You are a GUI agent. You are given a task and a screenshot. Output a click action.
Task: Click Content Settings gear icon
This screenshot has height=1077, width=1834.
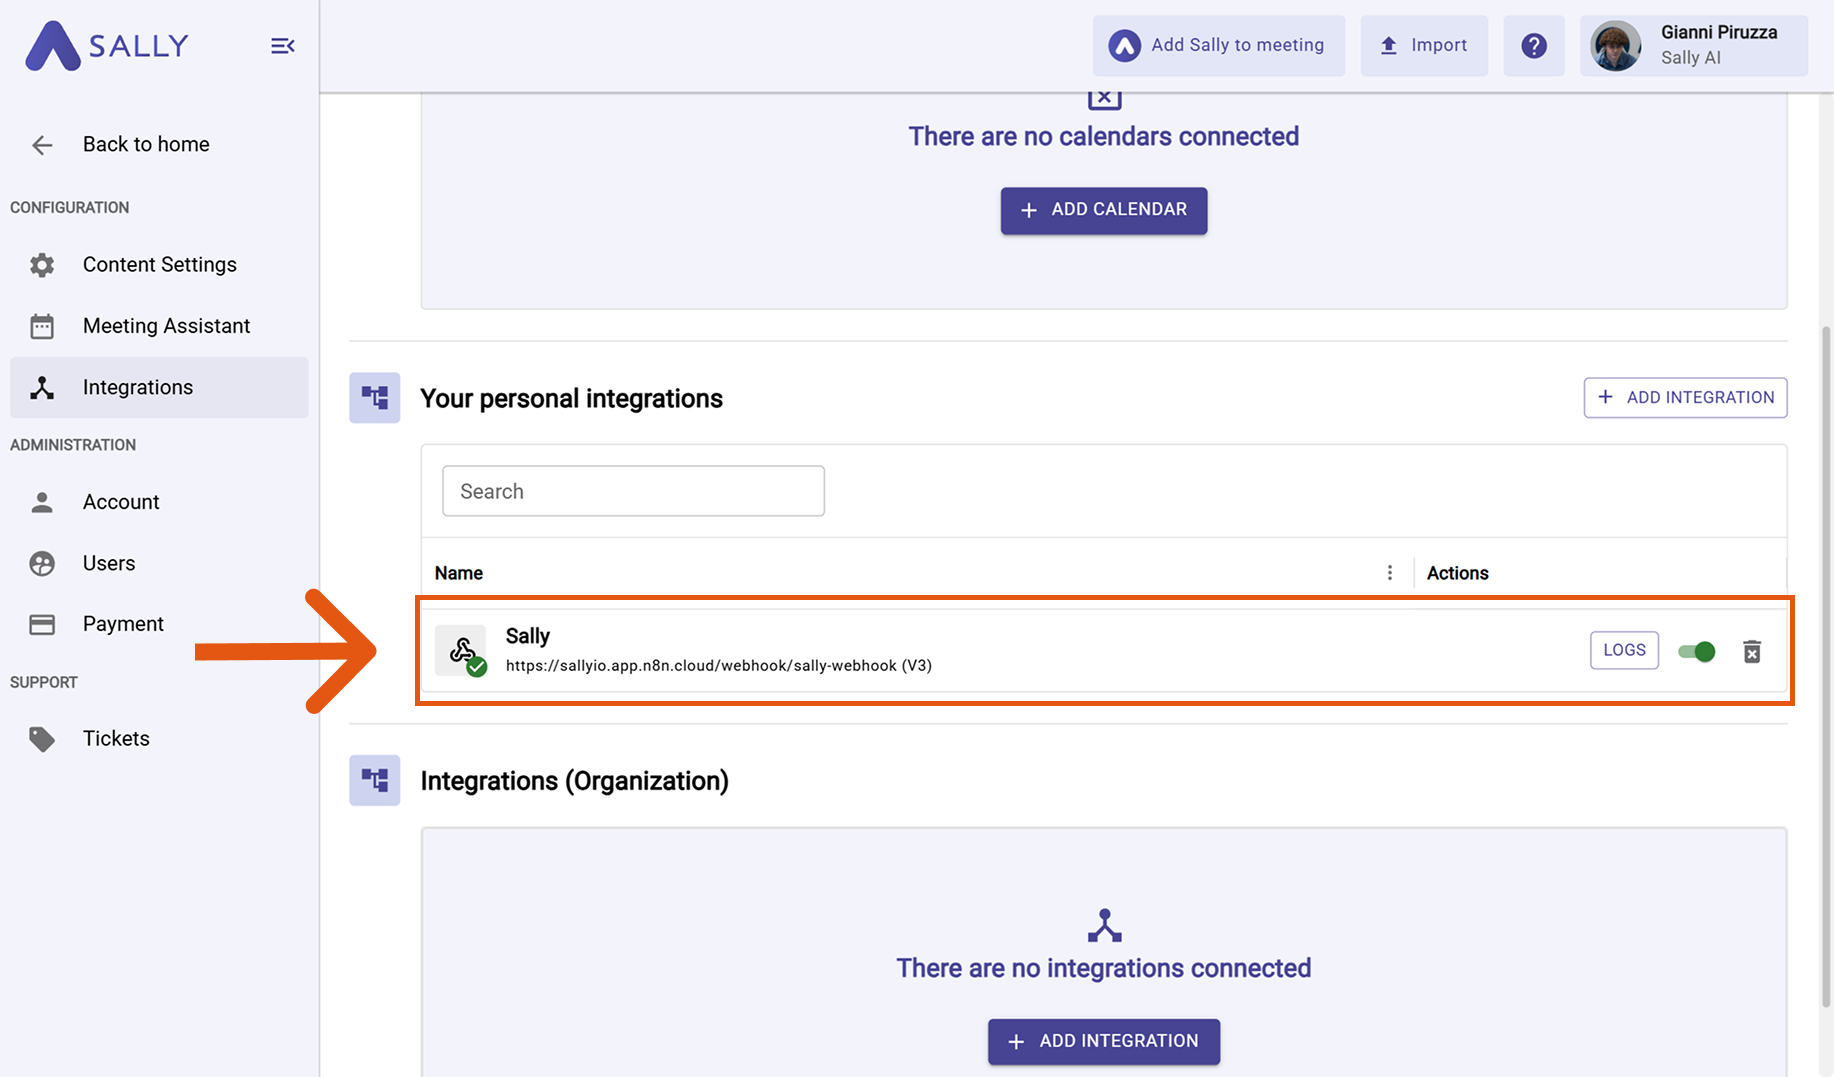pyautogui.click(x=42, y=265)
